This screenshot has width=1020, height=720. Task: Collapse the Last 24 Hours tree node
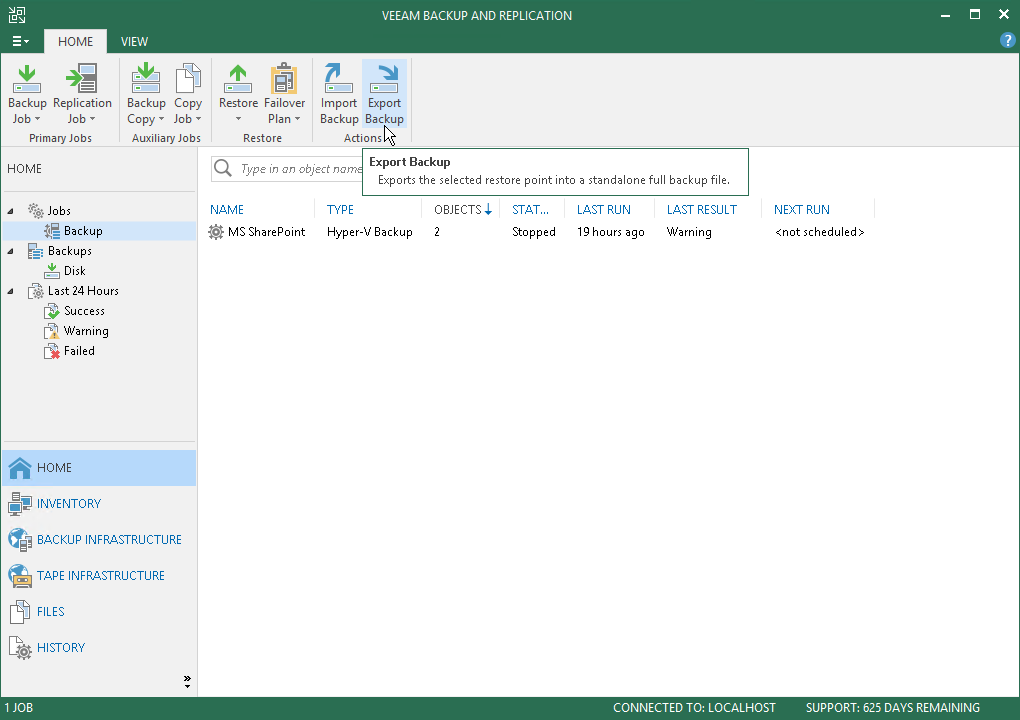coord(10,292)
